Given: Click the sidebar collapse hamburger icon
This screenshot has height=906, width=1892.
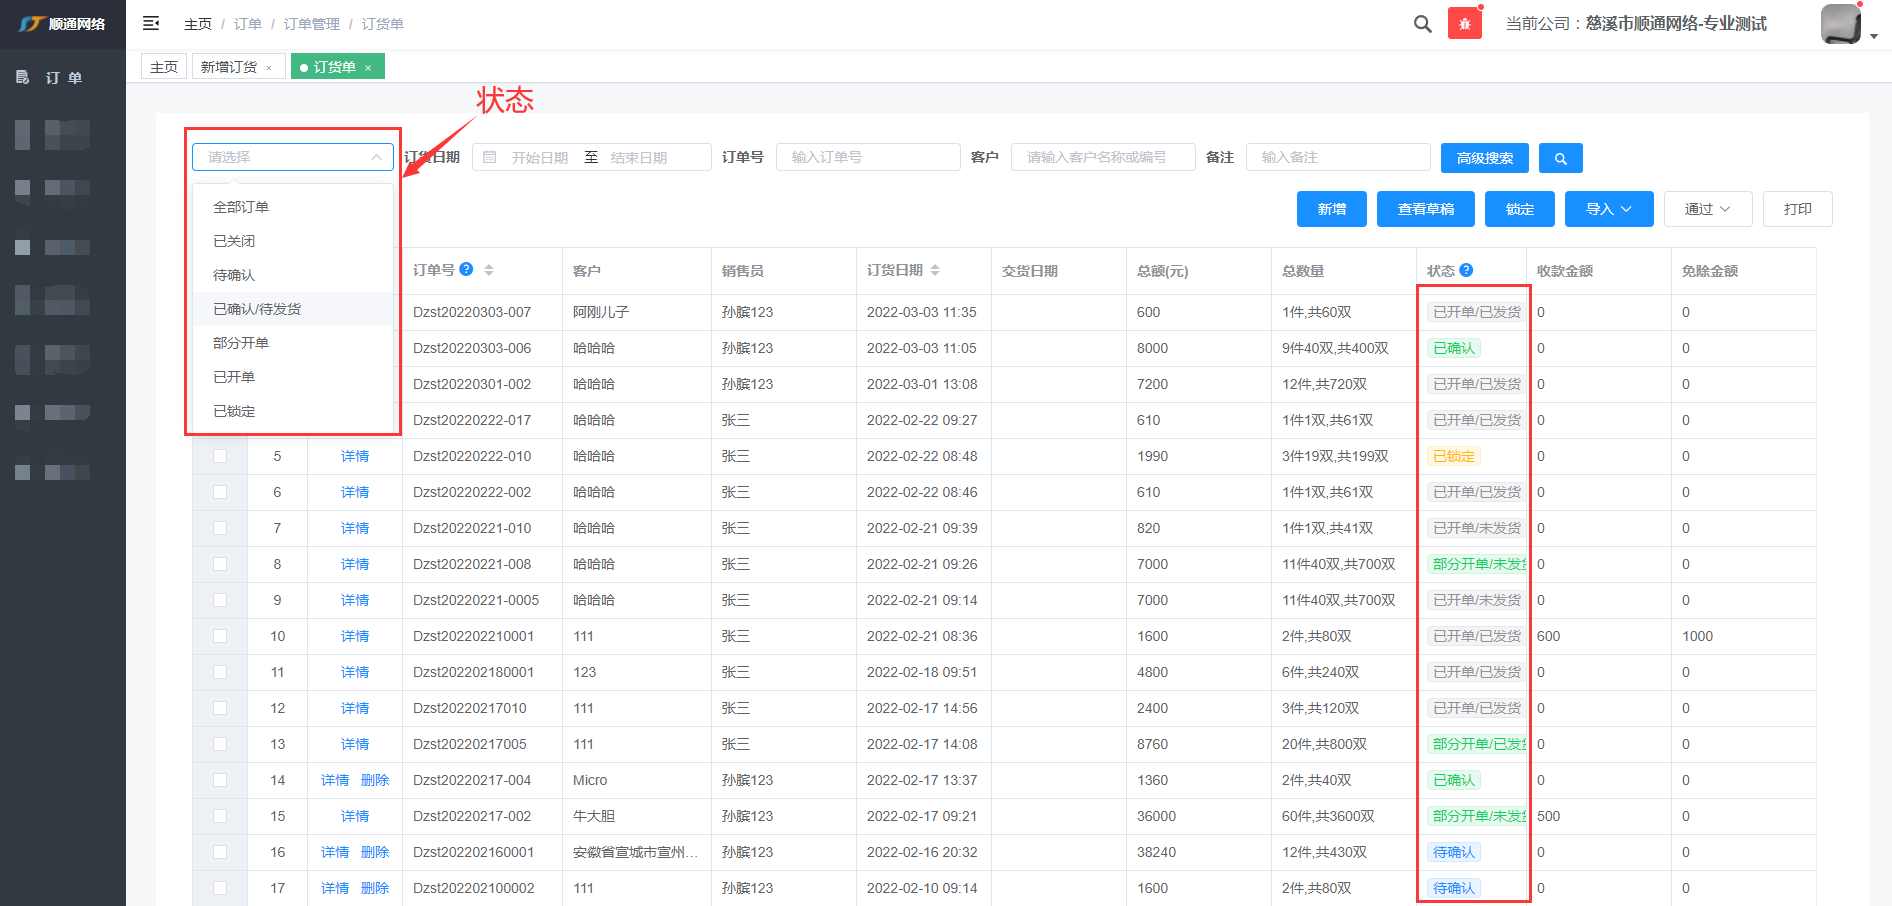Looking at the screenshot, I should (x=151, y=23).
